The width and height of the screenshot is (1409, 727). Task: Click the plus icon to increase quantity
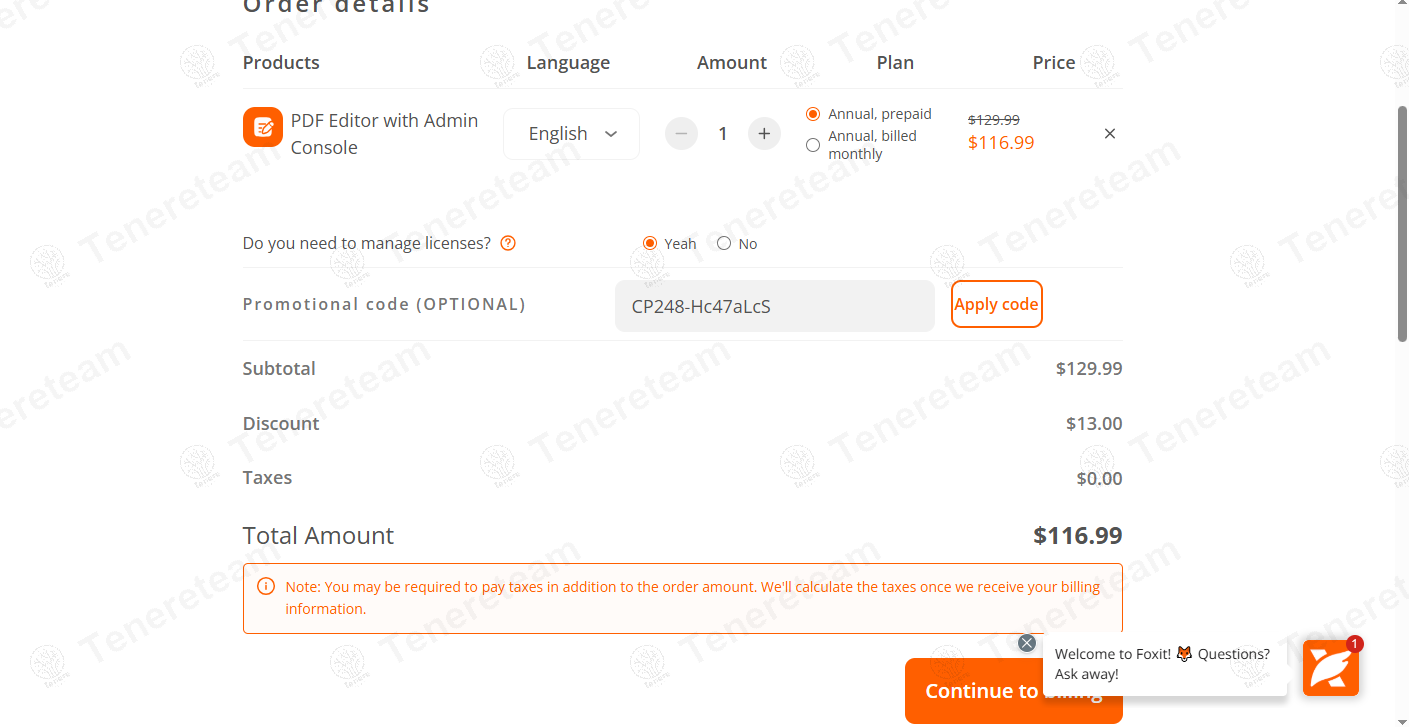(x=764, y=133)
